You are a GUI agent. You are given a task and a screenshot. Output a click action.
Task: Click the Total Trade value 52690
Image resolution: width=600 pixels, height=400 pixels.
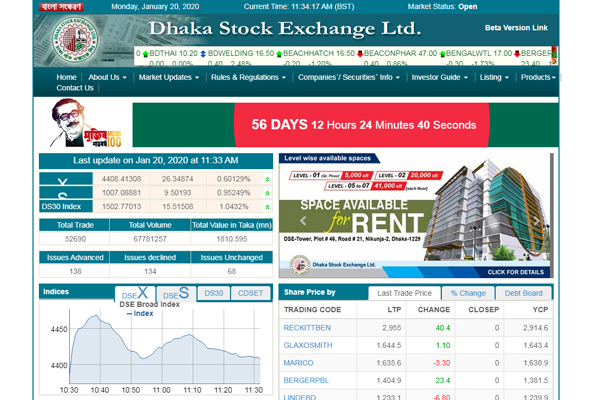75,239
